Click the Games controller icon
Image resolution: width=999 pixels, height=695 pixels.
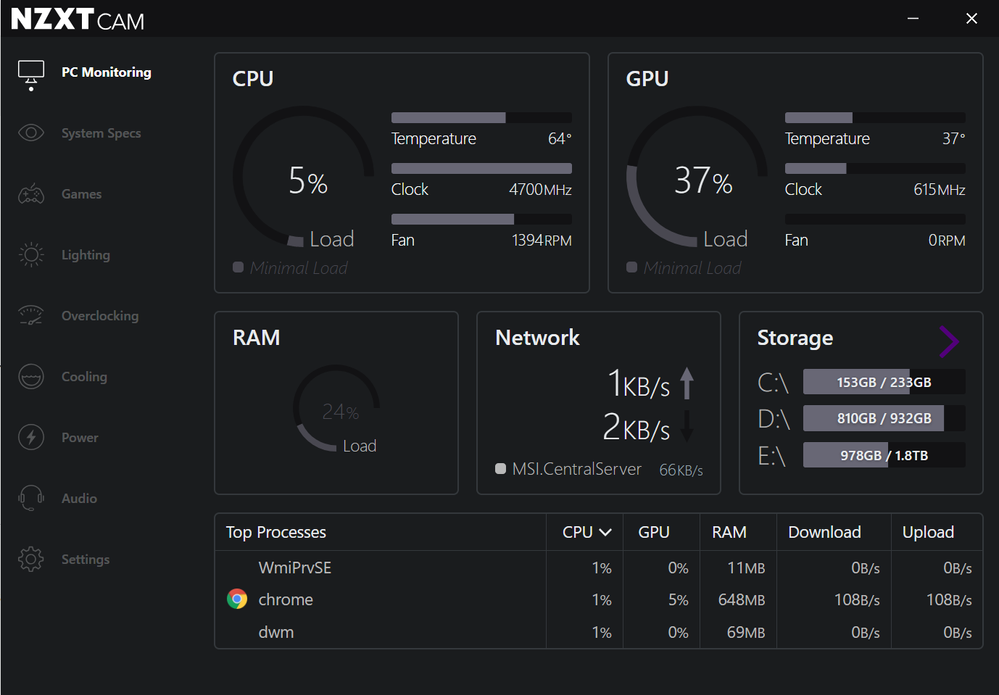point(31,194)
